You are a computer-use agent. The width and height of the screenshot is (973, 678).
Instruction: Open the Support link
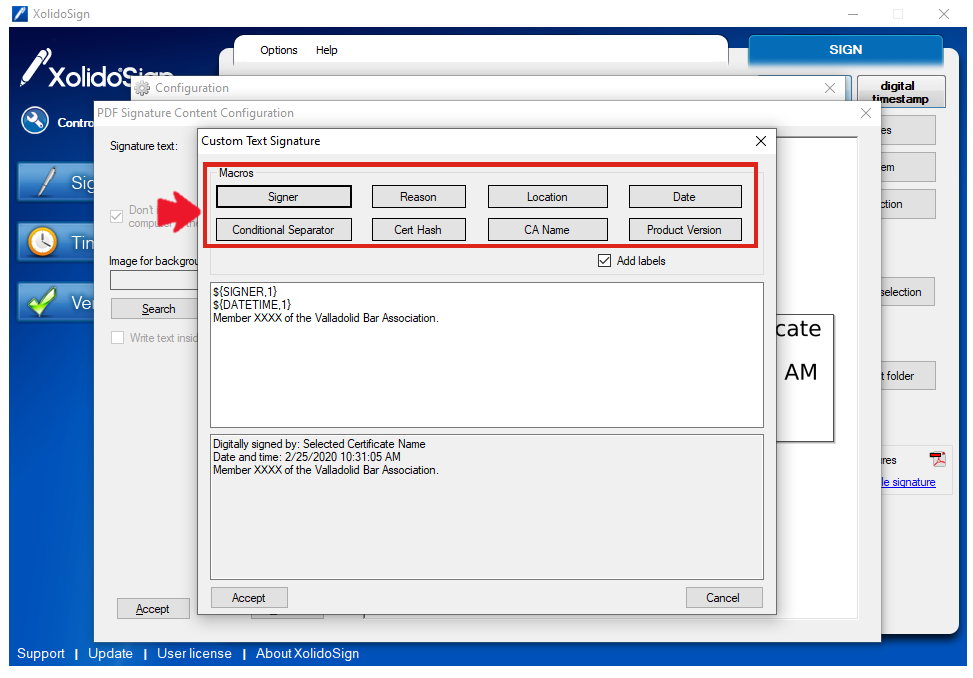41,653
